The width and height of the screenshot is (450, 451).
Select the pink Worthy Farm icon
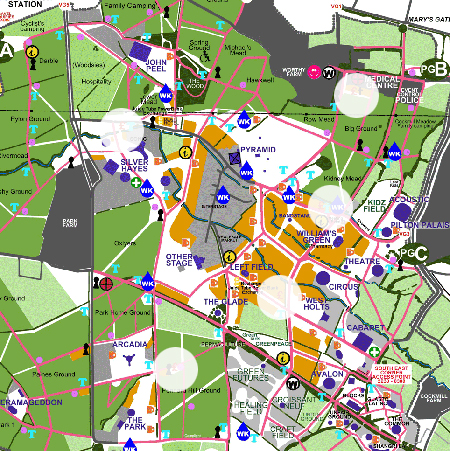(314, 72)
